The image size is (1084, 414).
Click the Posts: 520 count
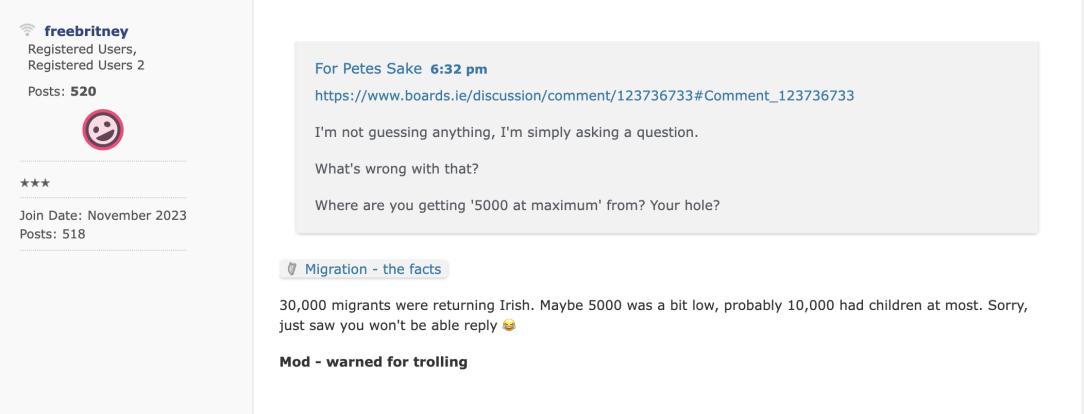(x=62, y=91)
